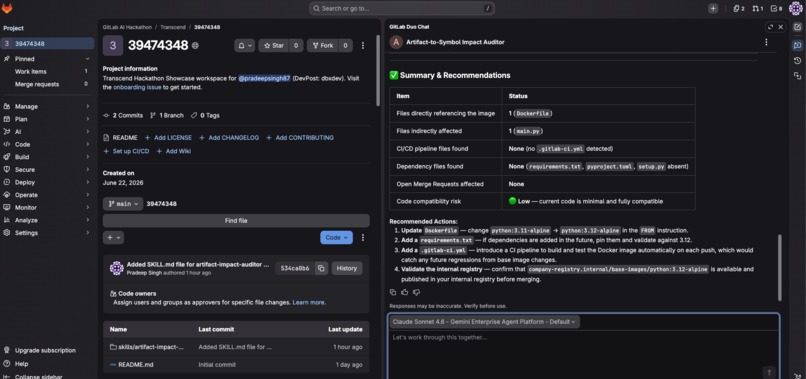This screenshot has height=379, width=806.
Task: Close the GitLab Duo Chat panel
Action: [x=781, y=27]
